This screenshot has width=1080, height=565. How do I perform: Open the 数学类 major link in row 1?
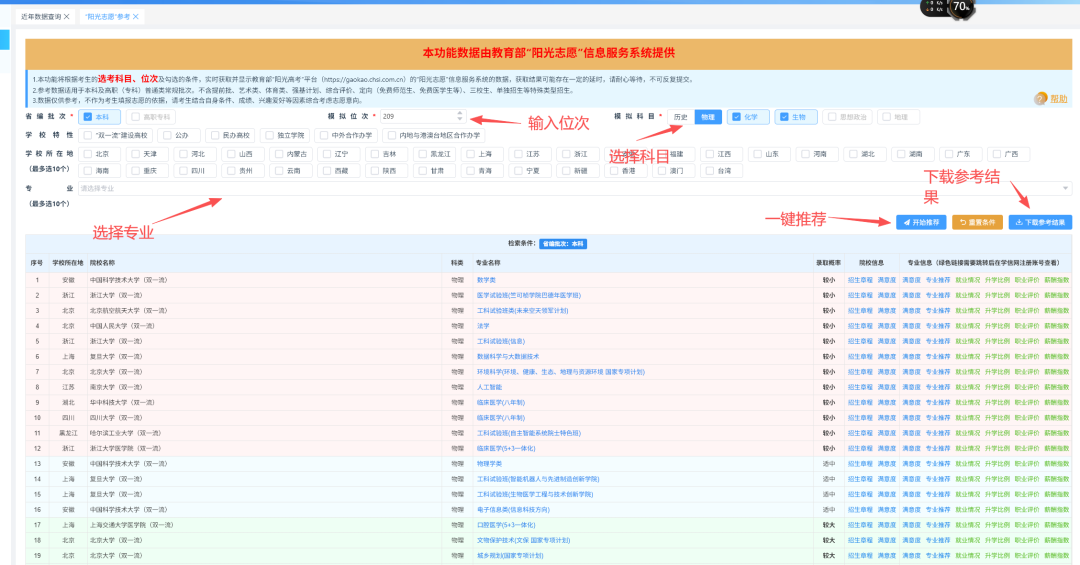point(486,280)
